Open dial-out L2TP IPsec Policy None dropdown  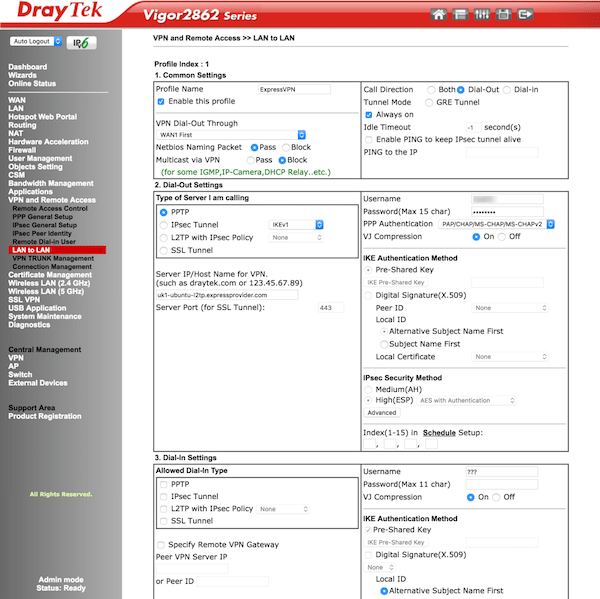click(x=296, y=238)
